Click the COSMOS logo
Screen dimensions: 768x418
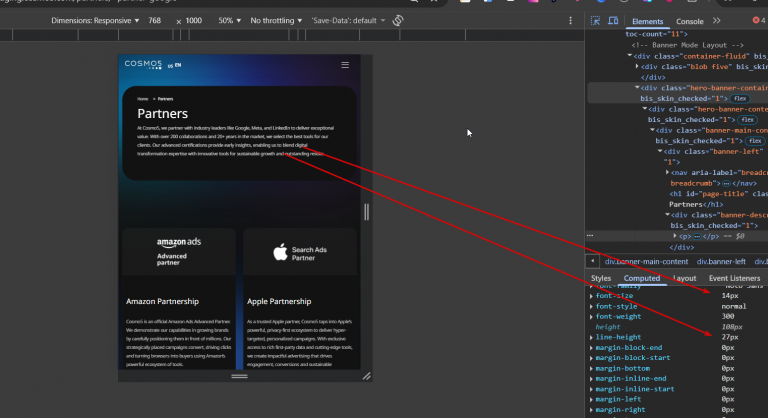coord(143,64)
